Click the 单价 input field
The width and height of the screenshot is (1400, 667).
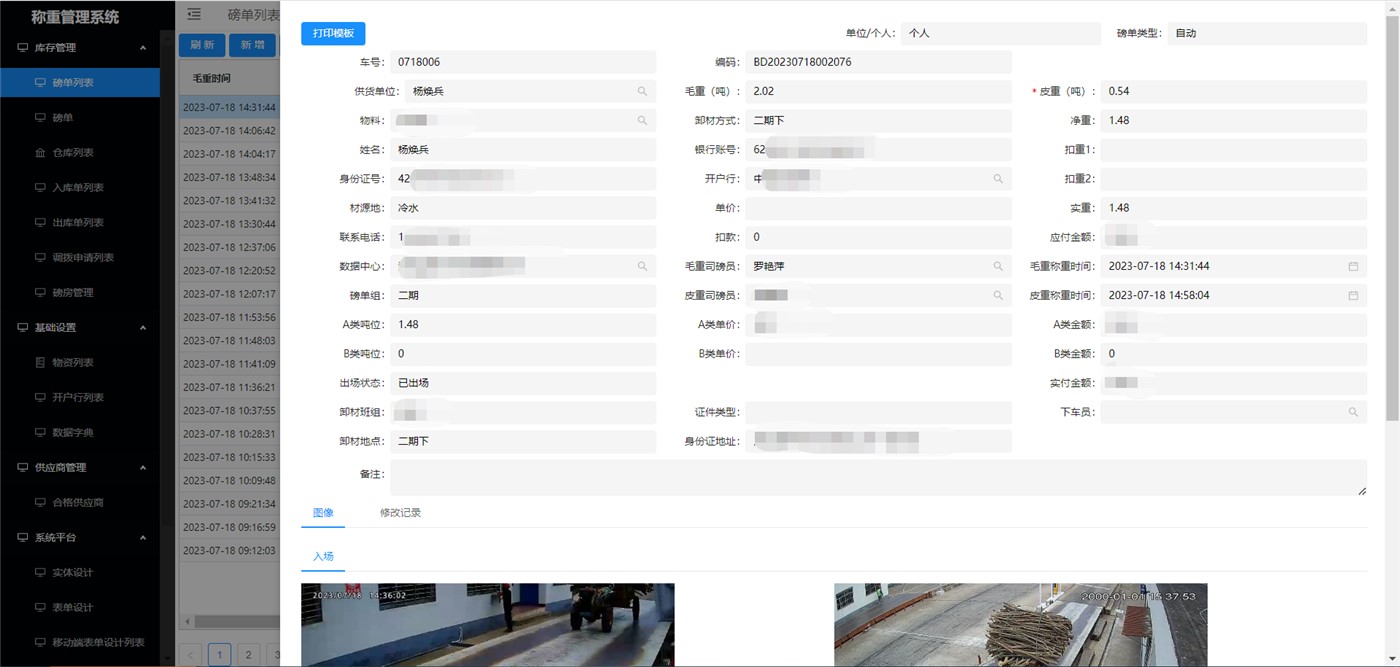click(878, 208)
